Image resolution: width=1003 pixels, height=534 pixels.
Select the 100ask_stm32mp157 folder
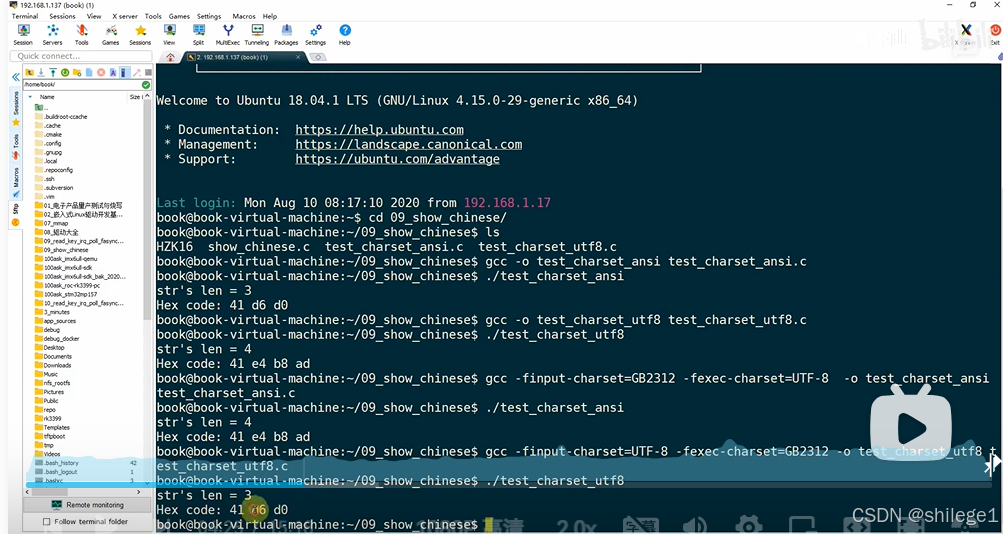[66, 294]
